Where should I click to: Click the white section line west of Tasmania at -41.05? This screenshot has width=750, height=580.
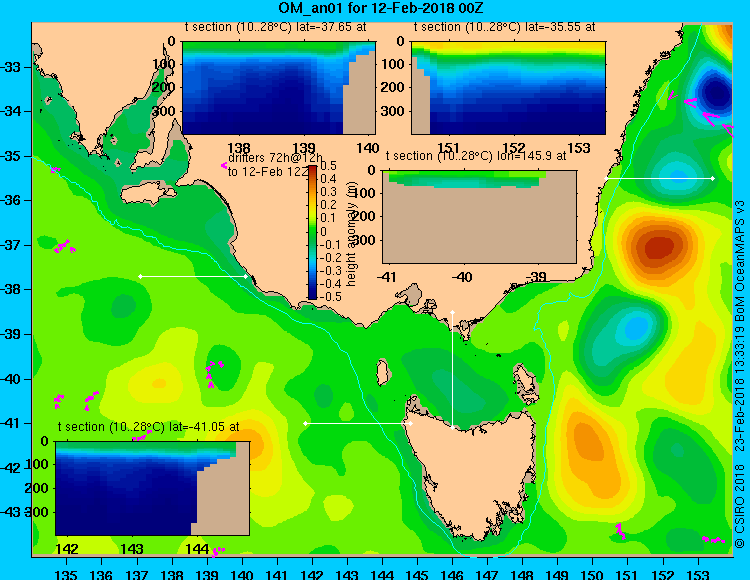358,423
